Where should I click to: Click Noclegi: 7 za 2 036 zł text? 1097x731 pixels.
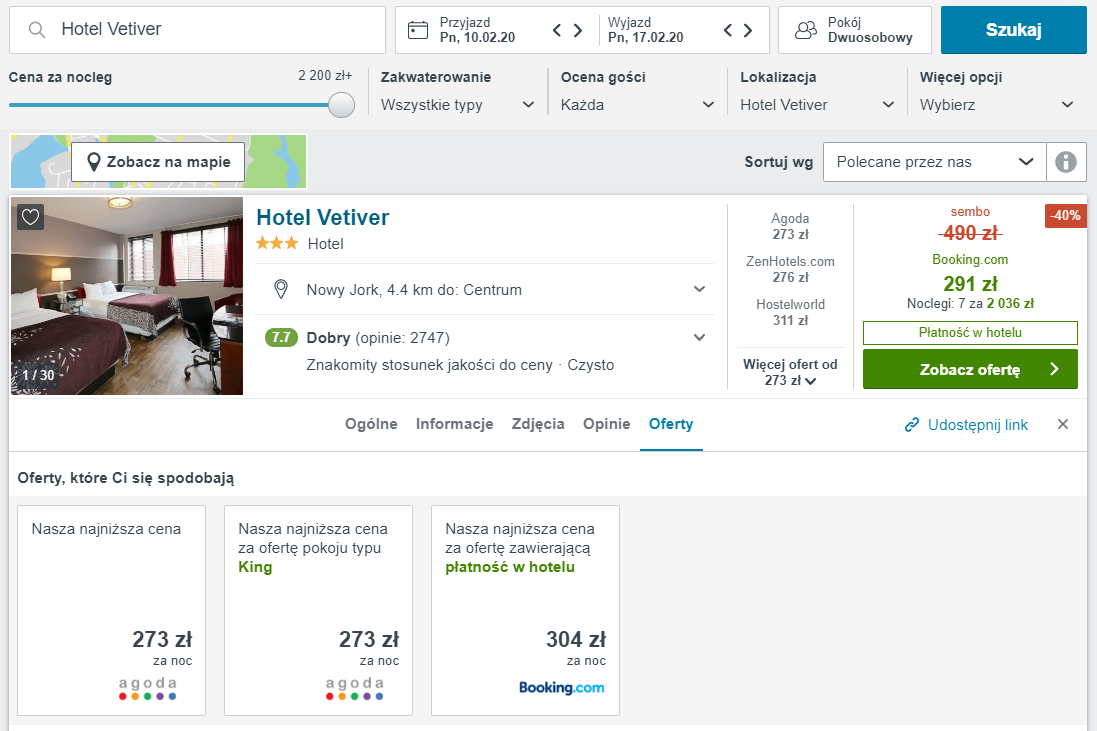(x=970, y=304)
